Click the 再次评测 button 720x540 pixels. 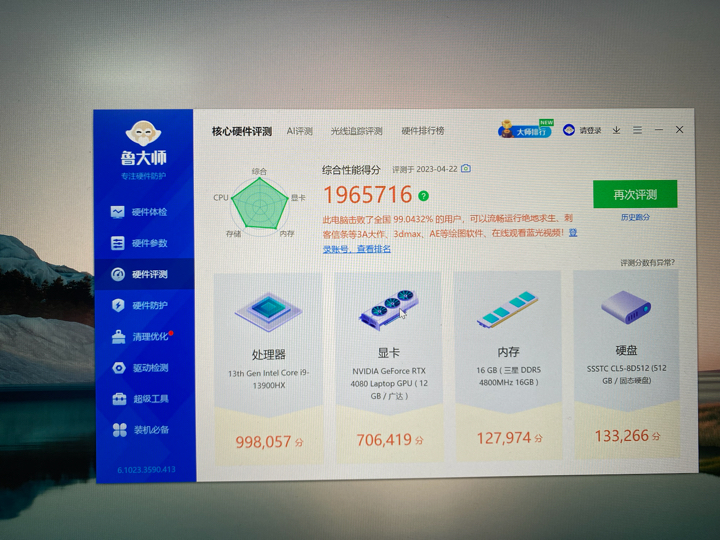pos(635,194)
